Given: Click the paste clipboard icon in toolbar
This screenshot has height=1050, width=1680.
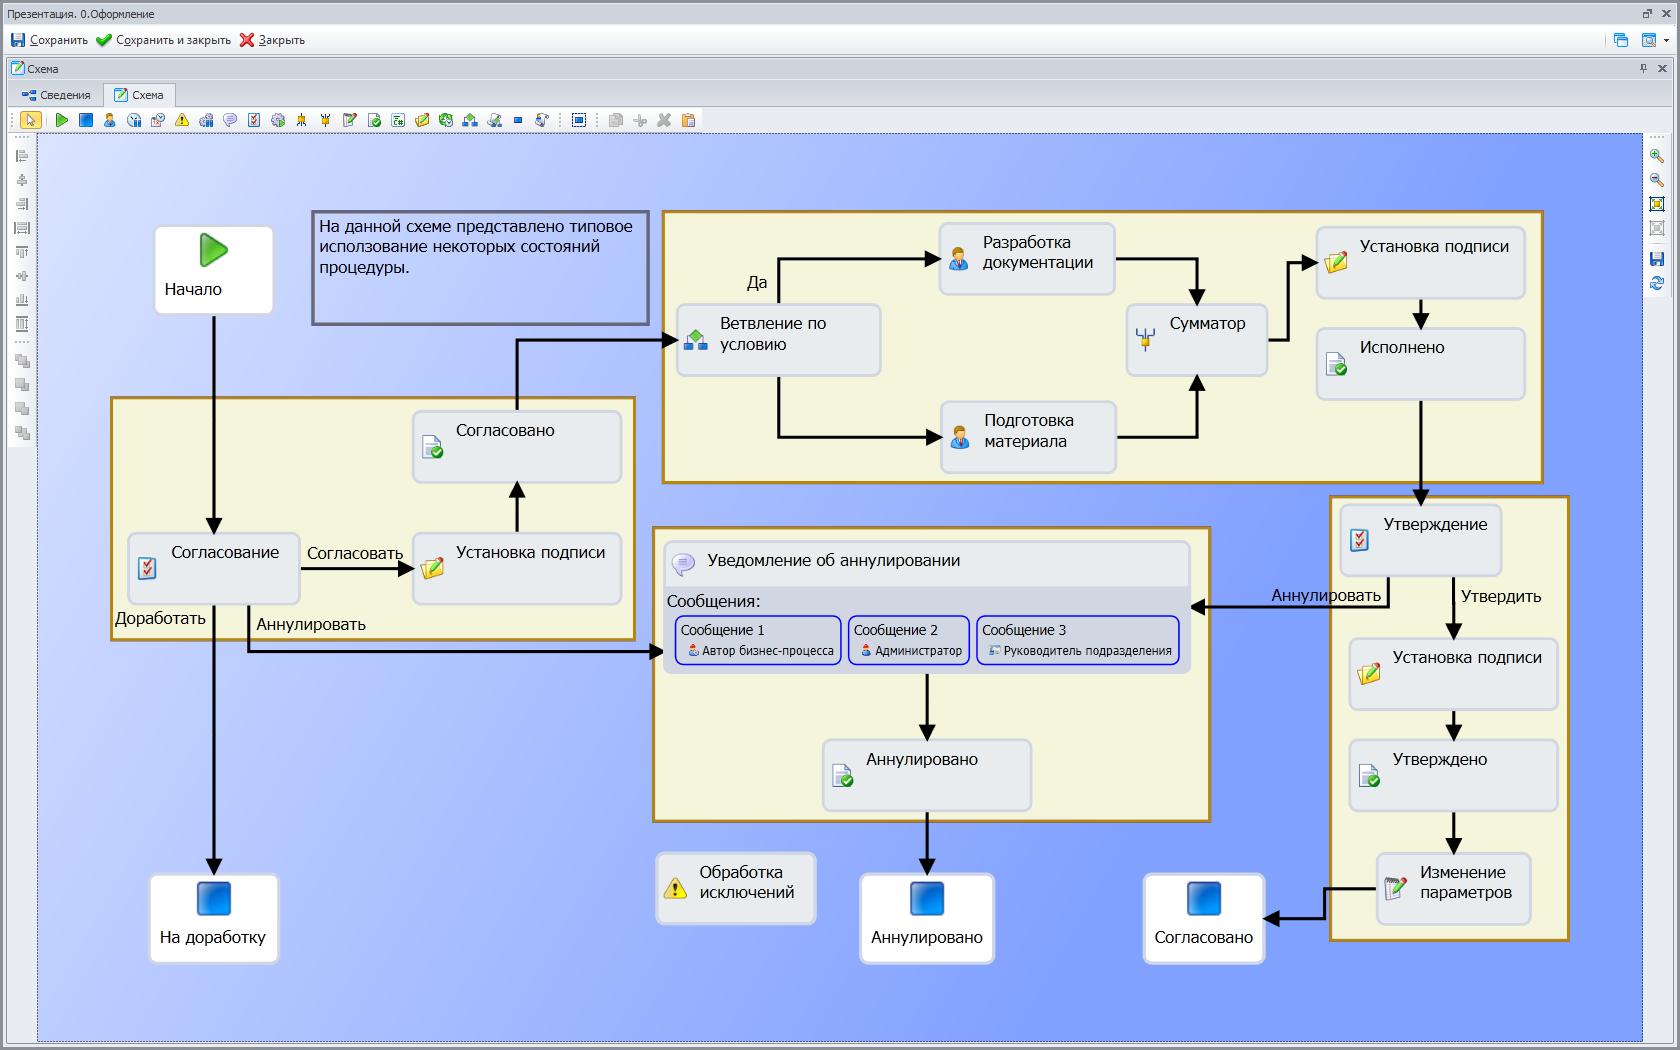Looking at the screenshot, I should coord(688,120).
